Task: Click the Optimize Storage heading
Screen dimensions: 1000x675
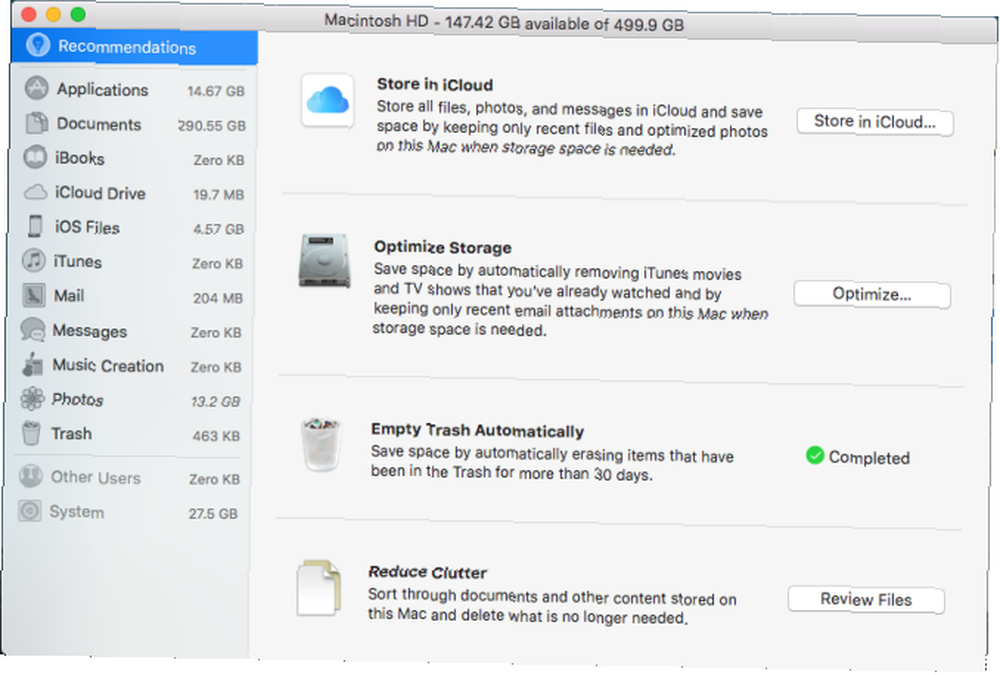Action: tap(443, 247)
